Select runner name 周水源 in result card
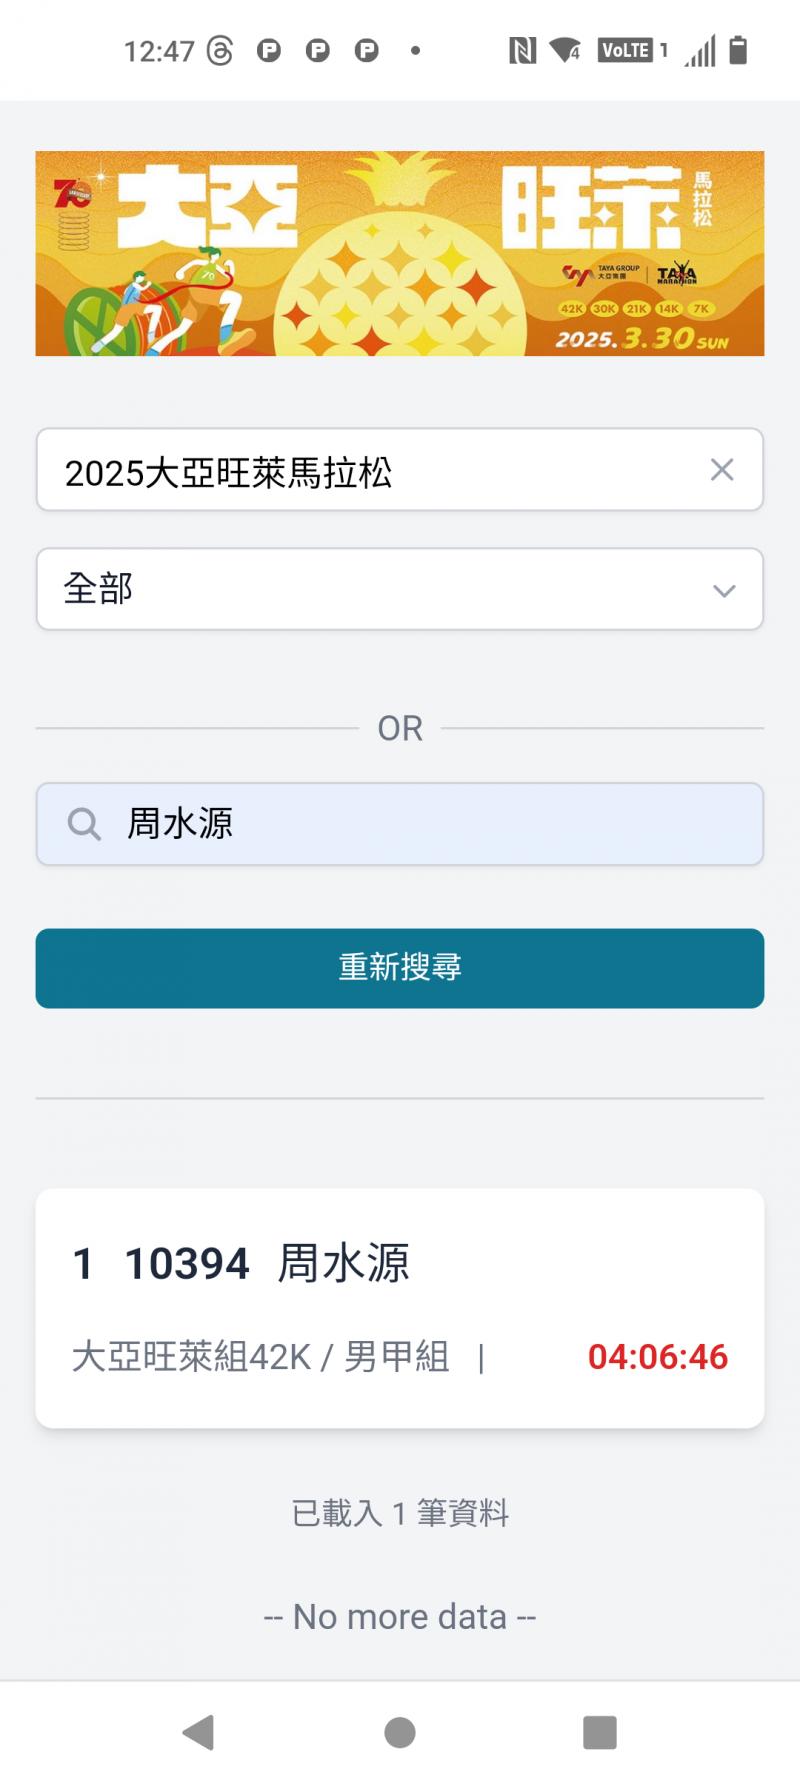Viewport: 800px width, 1786px height. click(343, 1263)
